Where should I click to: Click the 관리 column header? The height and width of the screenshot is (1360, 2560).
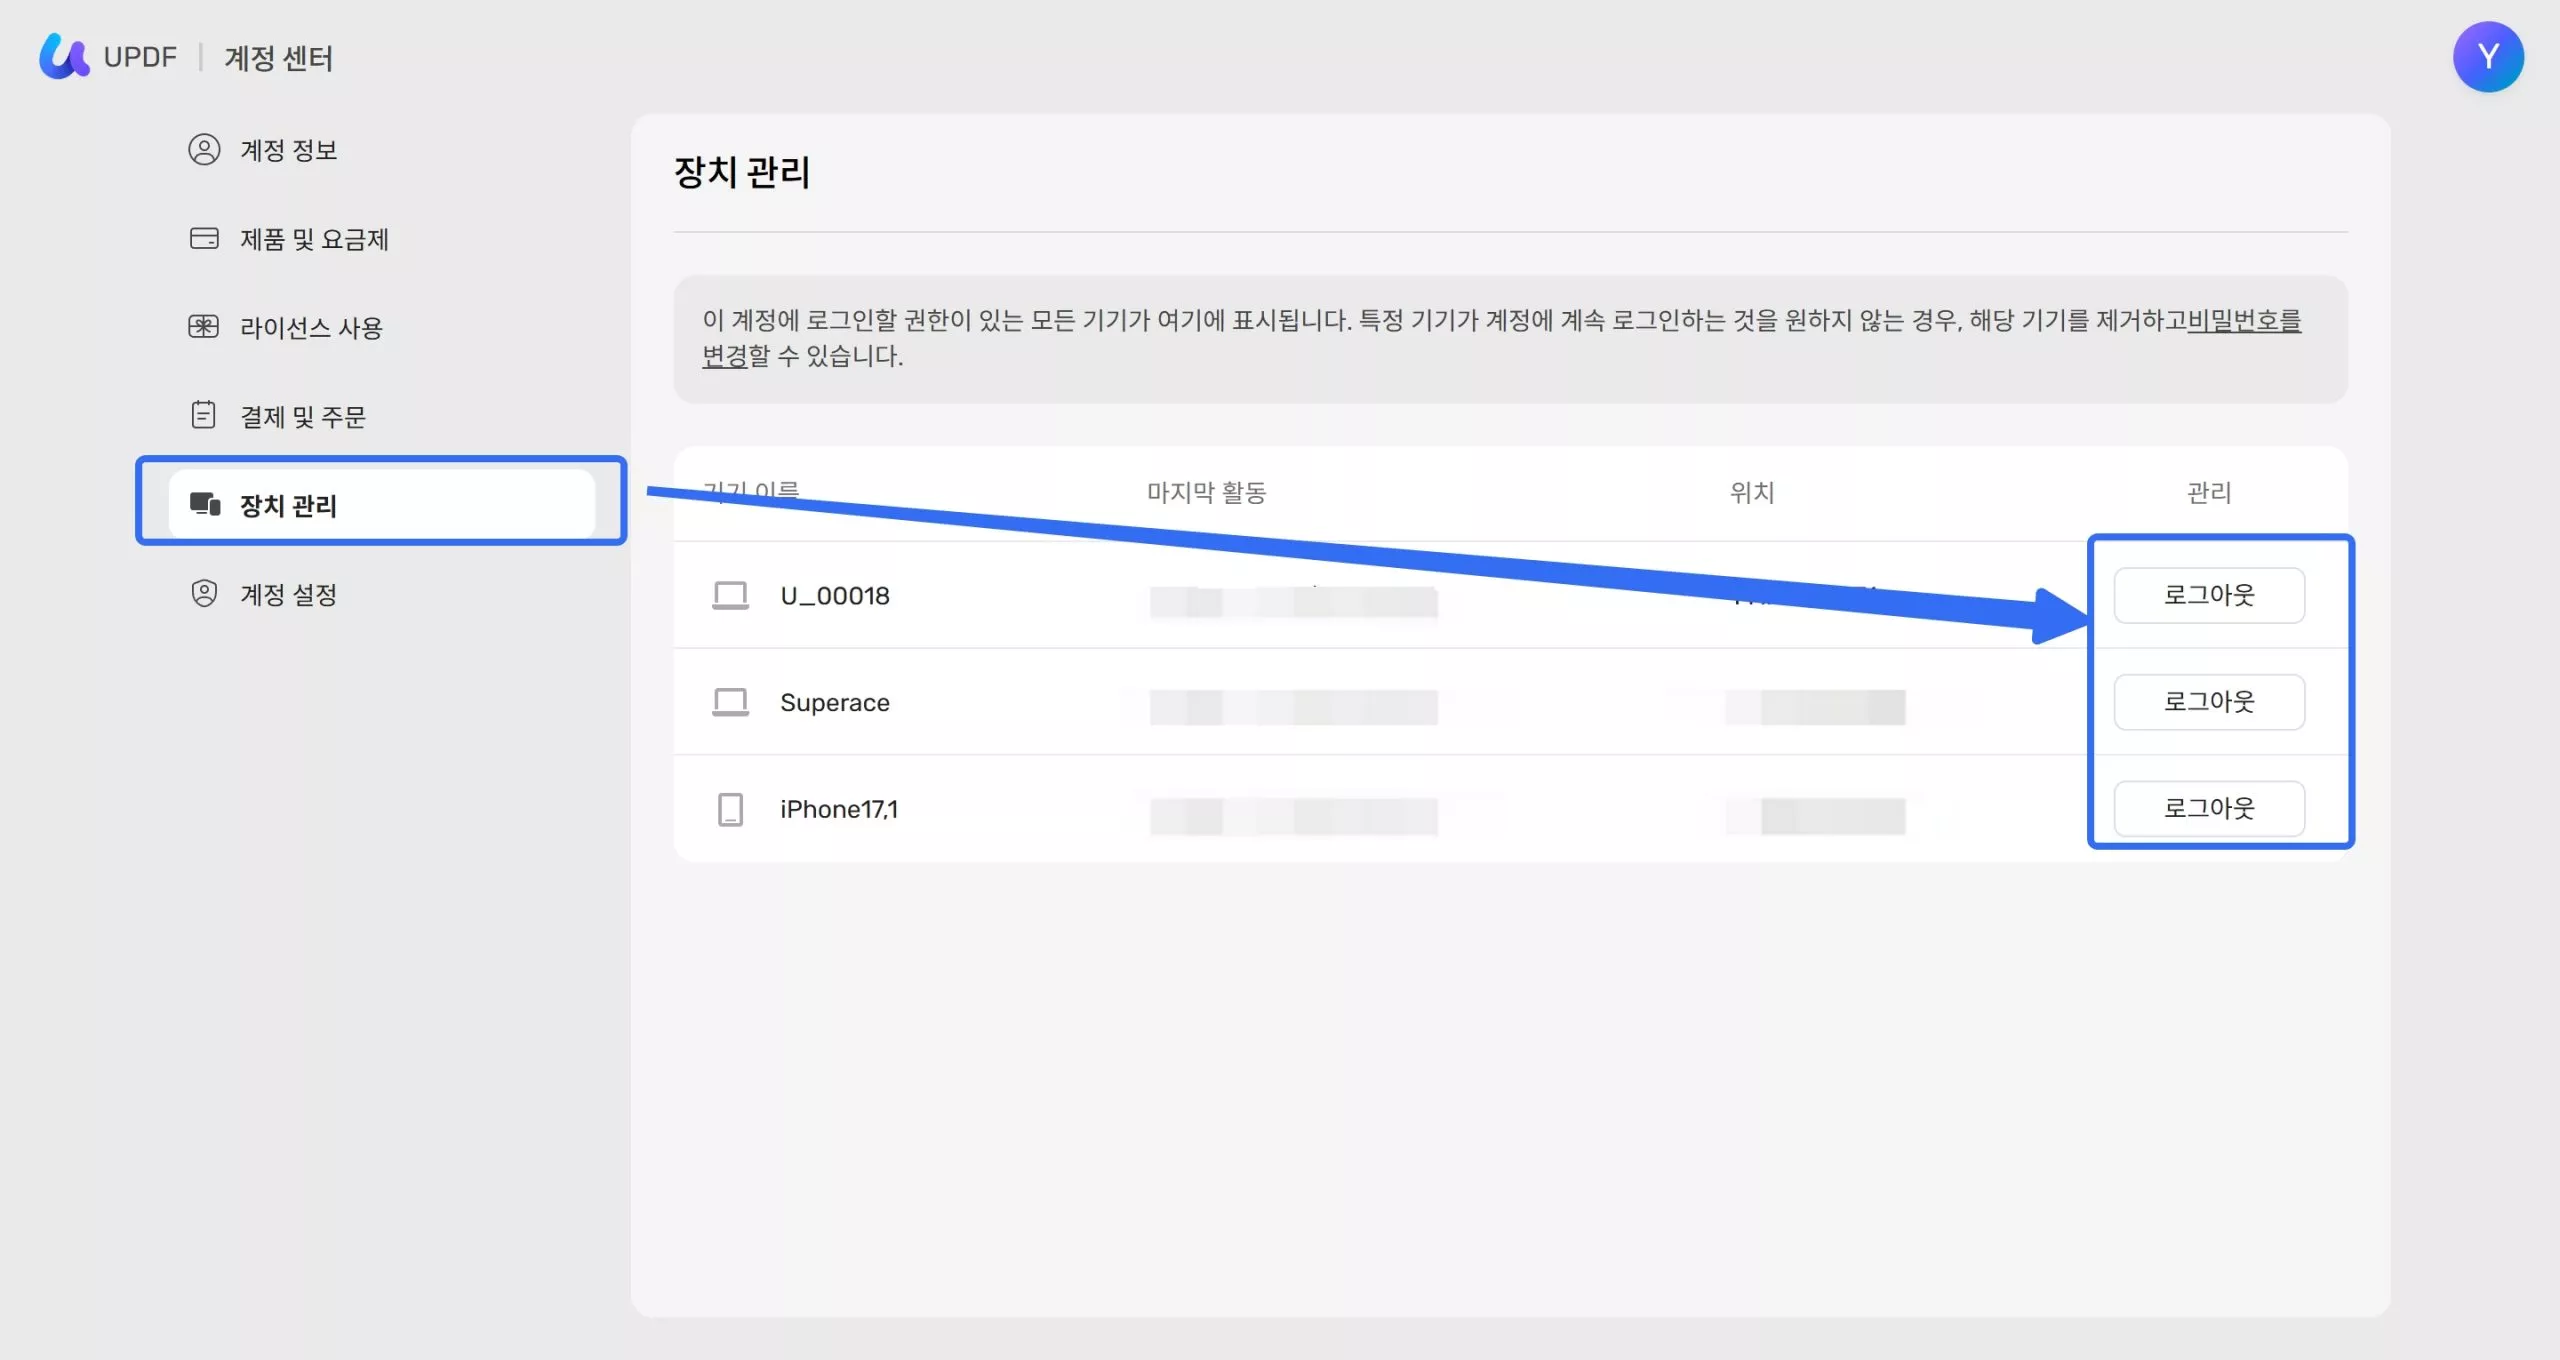[2209, 492]
